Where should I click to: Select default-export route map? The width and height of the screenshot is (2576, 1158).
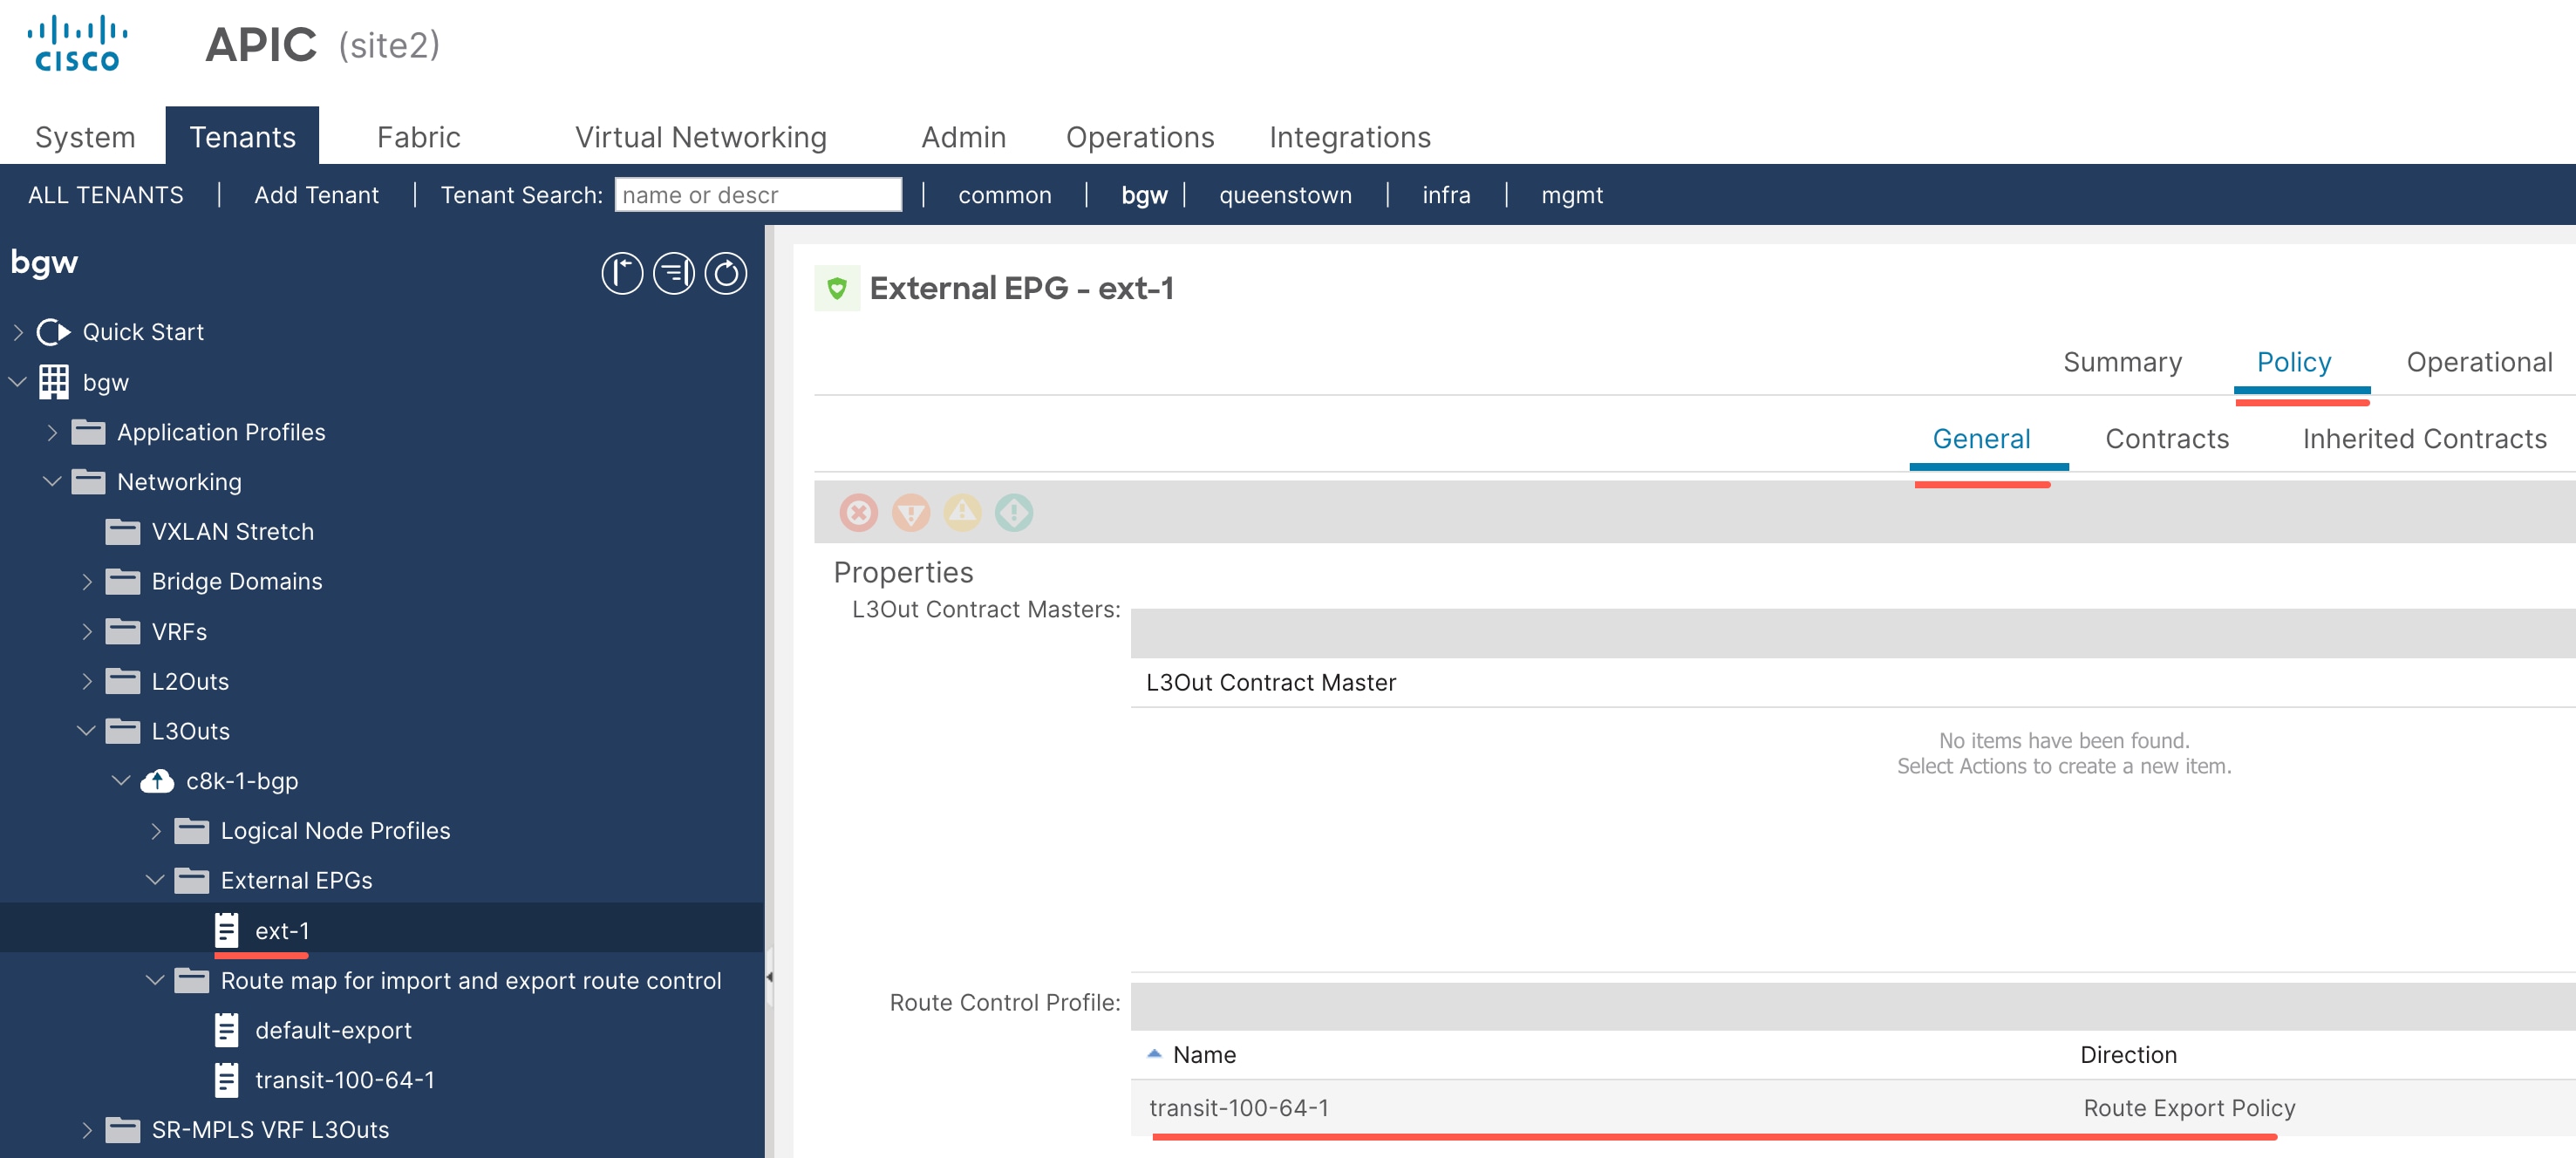pyautogui.click(x=333, y=1030)
